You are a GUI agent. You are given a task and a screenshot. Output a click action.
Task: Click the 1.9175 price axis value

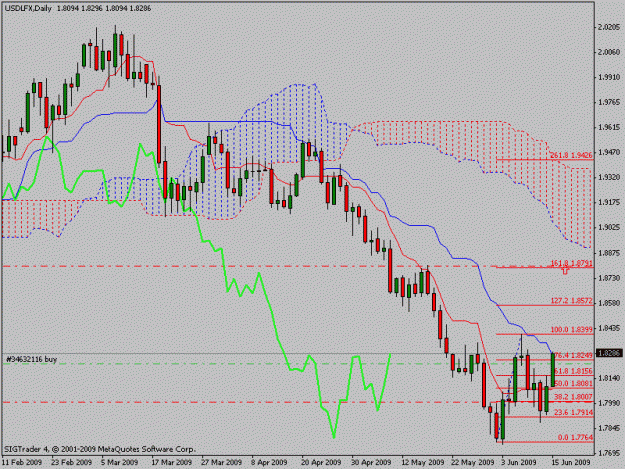click(609, 202)
